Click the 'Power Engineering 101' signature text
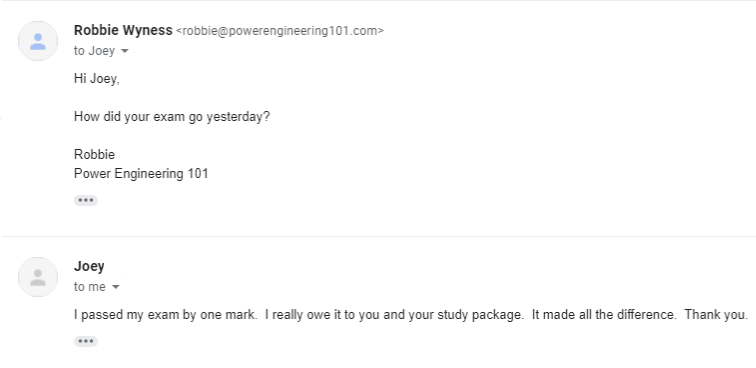 [x=141, y=174]
